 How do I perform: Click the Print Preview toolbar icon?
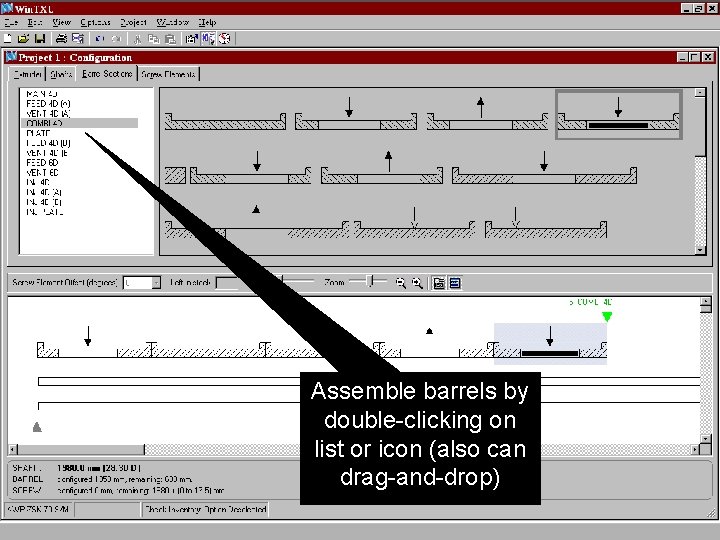[x=78, y=39]
